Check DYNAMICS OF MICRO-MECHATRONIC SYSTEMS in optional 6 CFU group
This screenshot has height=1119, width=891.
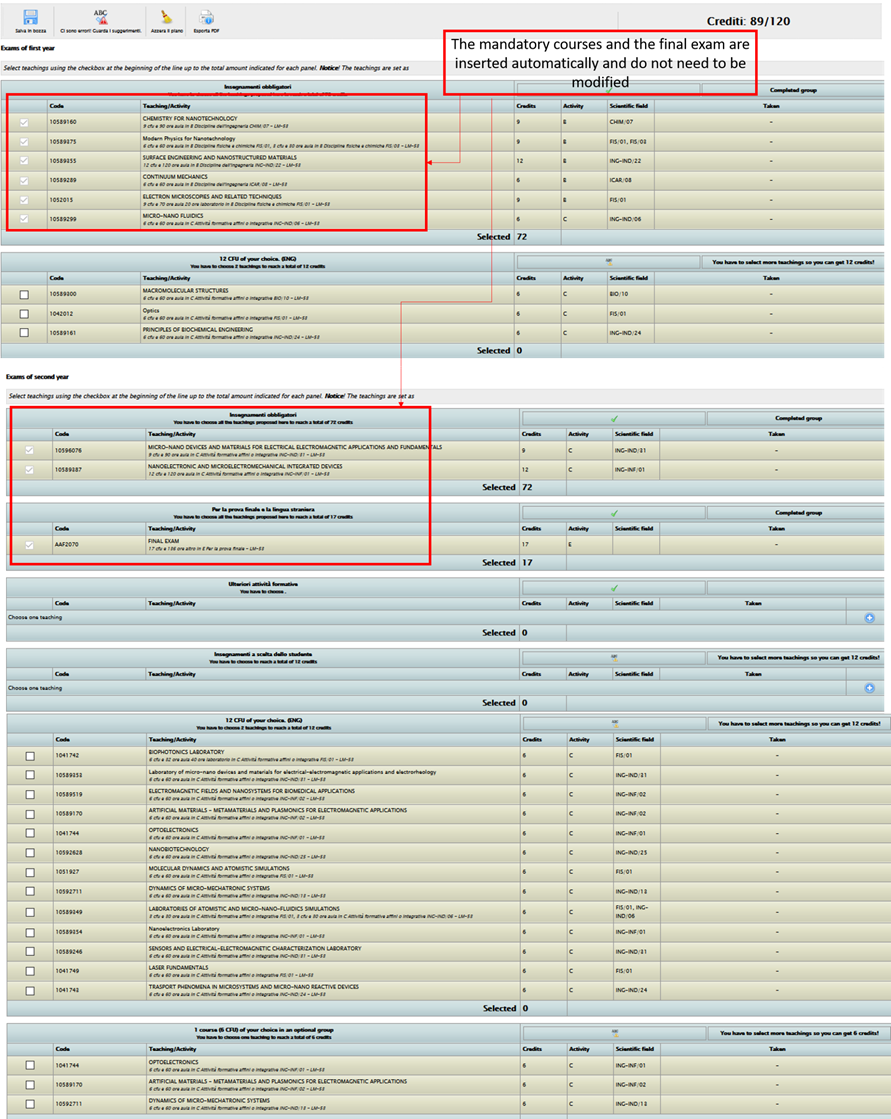point(30,1104)
